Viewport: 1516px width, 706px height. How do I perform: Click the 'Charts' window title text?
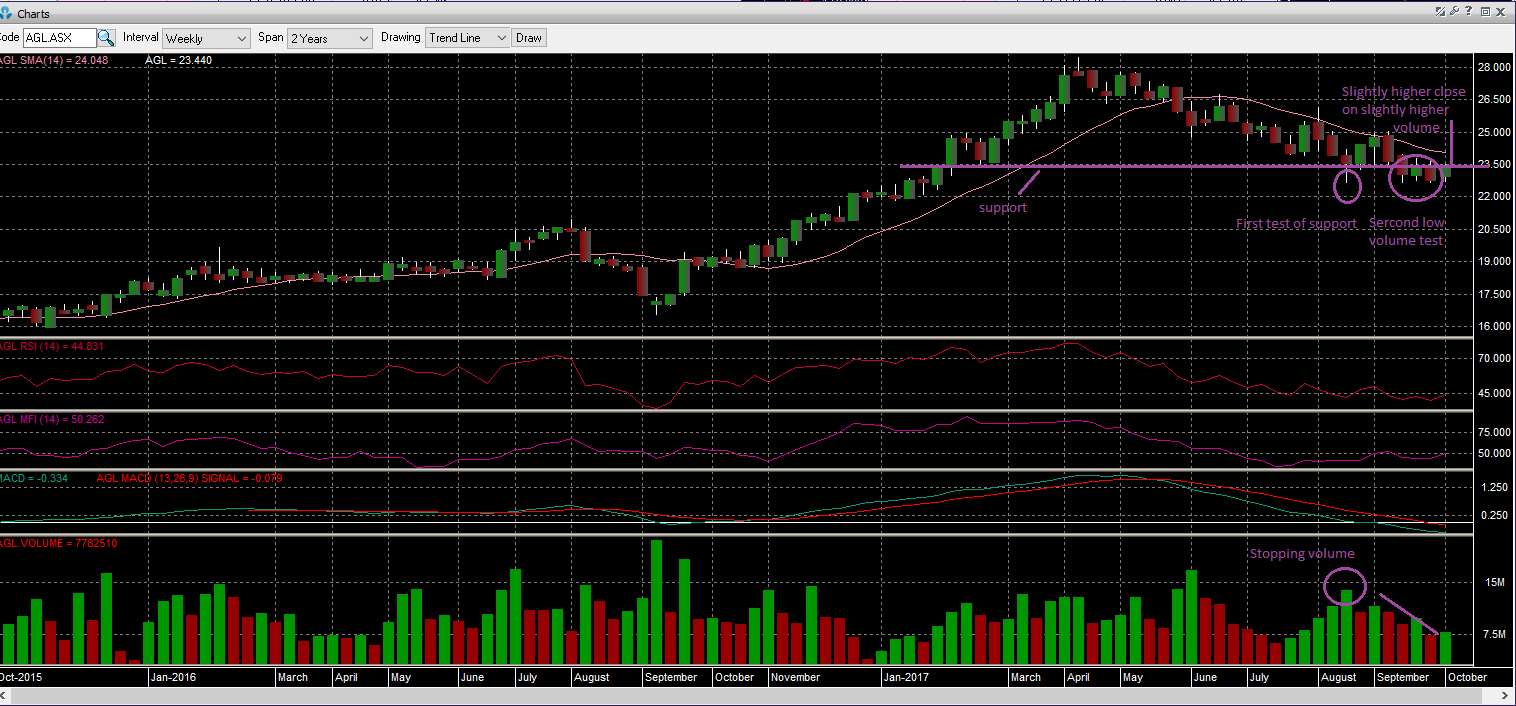[x=33, y=14]
